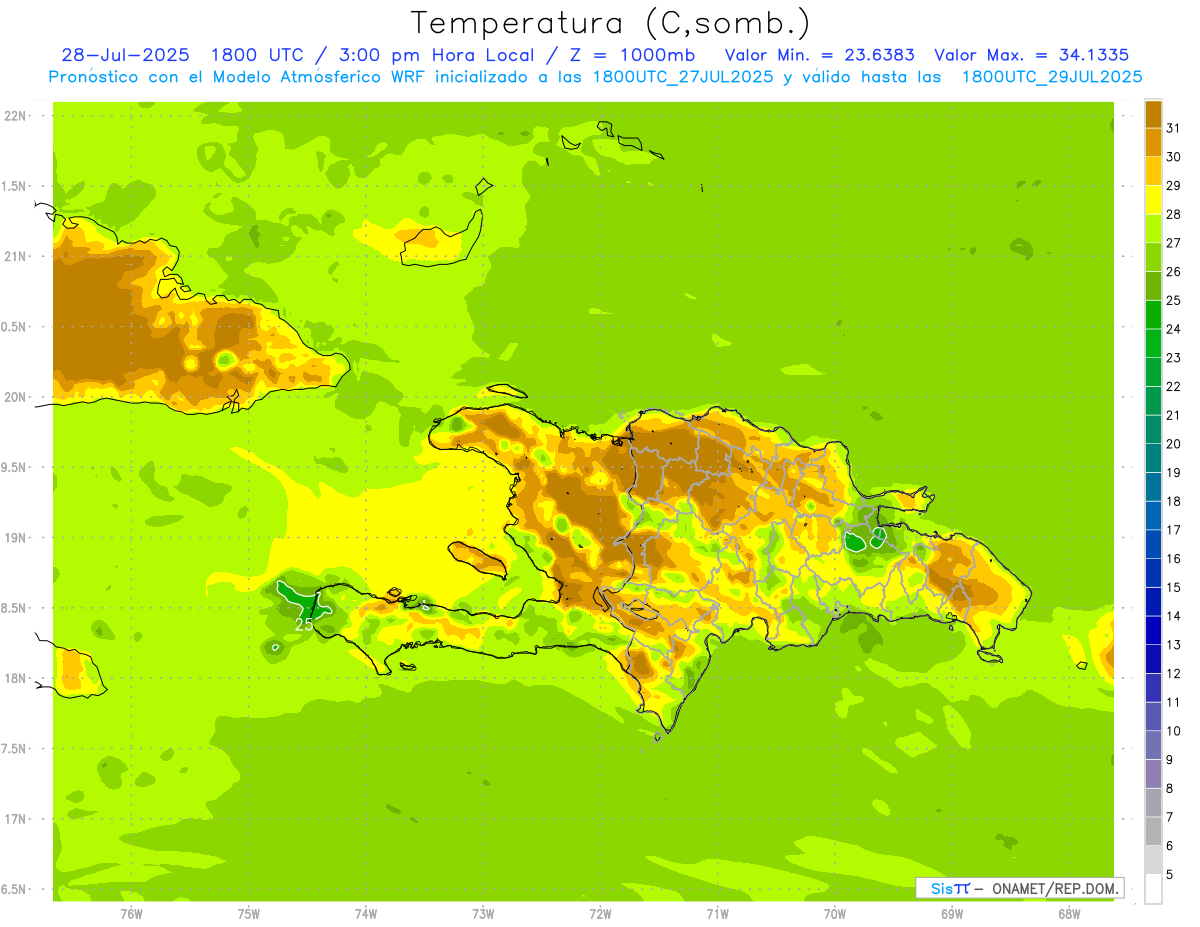Click the "Temperatura (C,somb.)" map title

coord(611,23)
